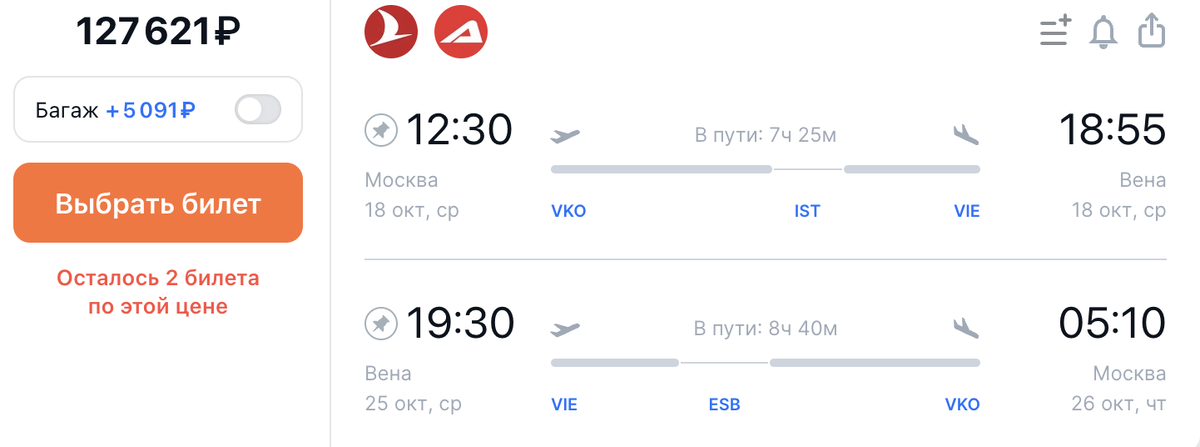The width and height of the screenshot is (1200, 447).
Task: Click the return flight route progress line
Action: 765,362
